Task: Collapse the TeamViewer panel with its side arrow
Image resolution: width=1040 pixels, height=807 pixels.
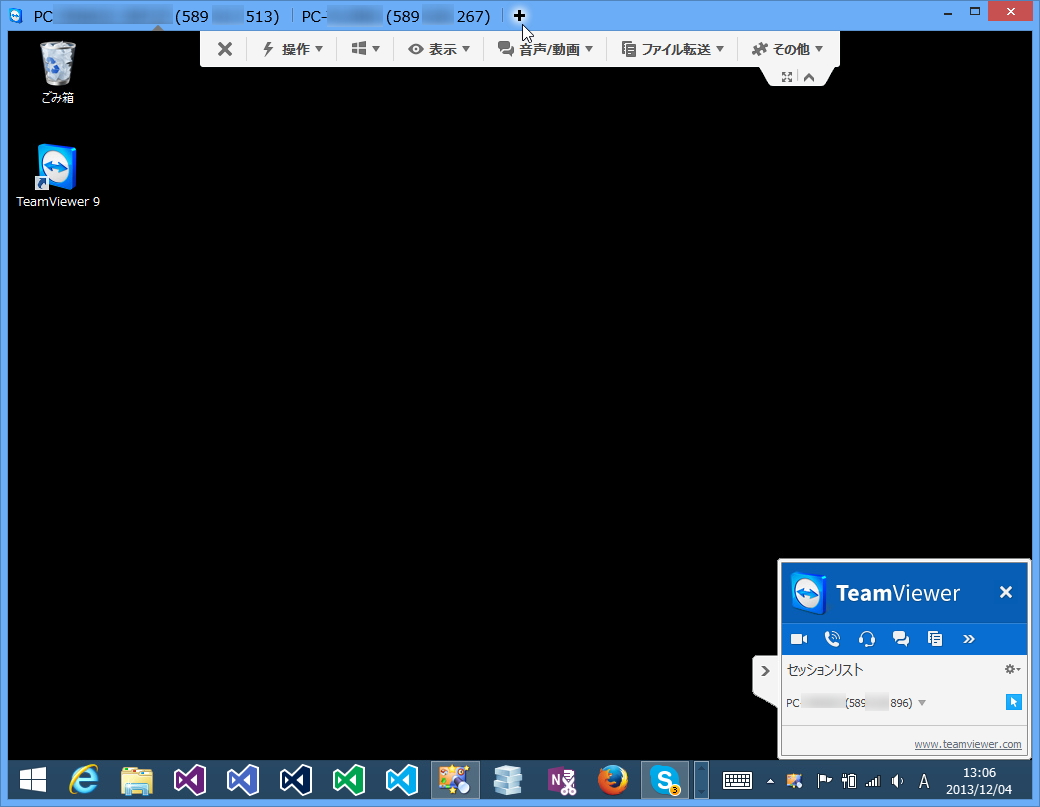Action: click(765, 671)
